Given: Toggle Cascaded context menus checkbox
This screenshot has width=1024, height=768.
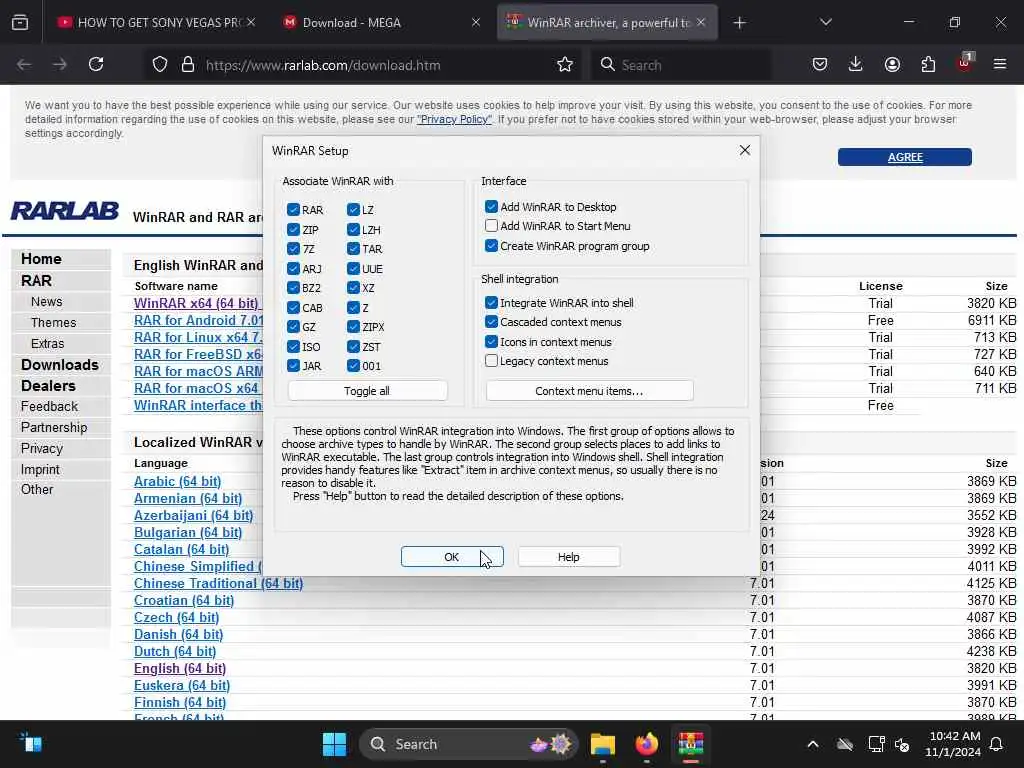Looking at the screenshot, I should 492,322.
